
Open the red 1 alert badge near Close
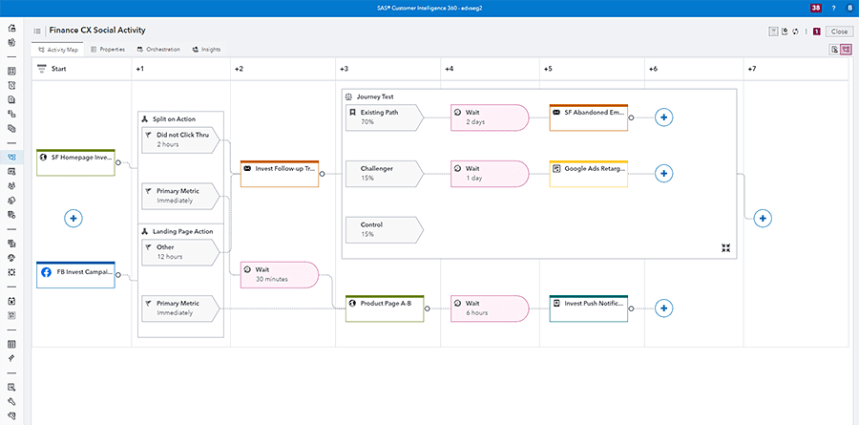pos(817,32)
